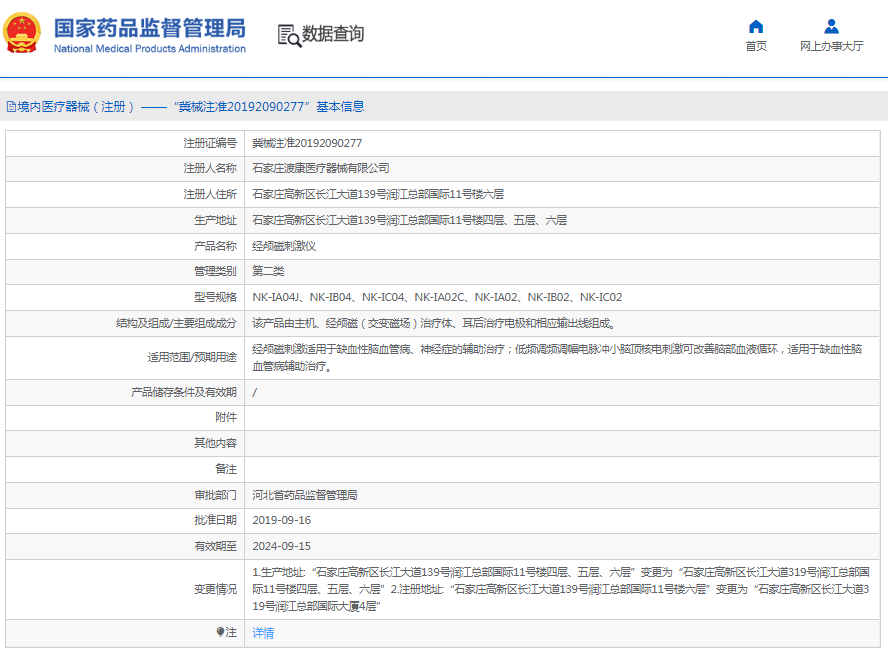Click the lightbulb icon beside 注

[220, 632]
